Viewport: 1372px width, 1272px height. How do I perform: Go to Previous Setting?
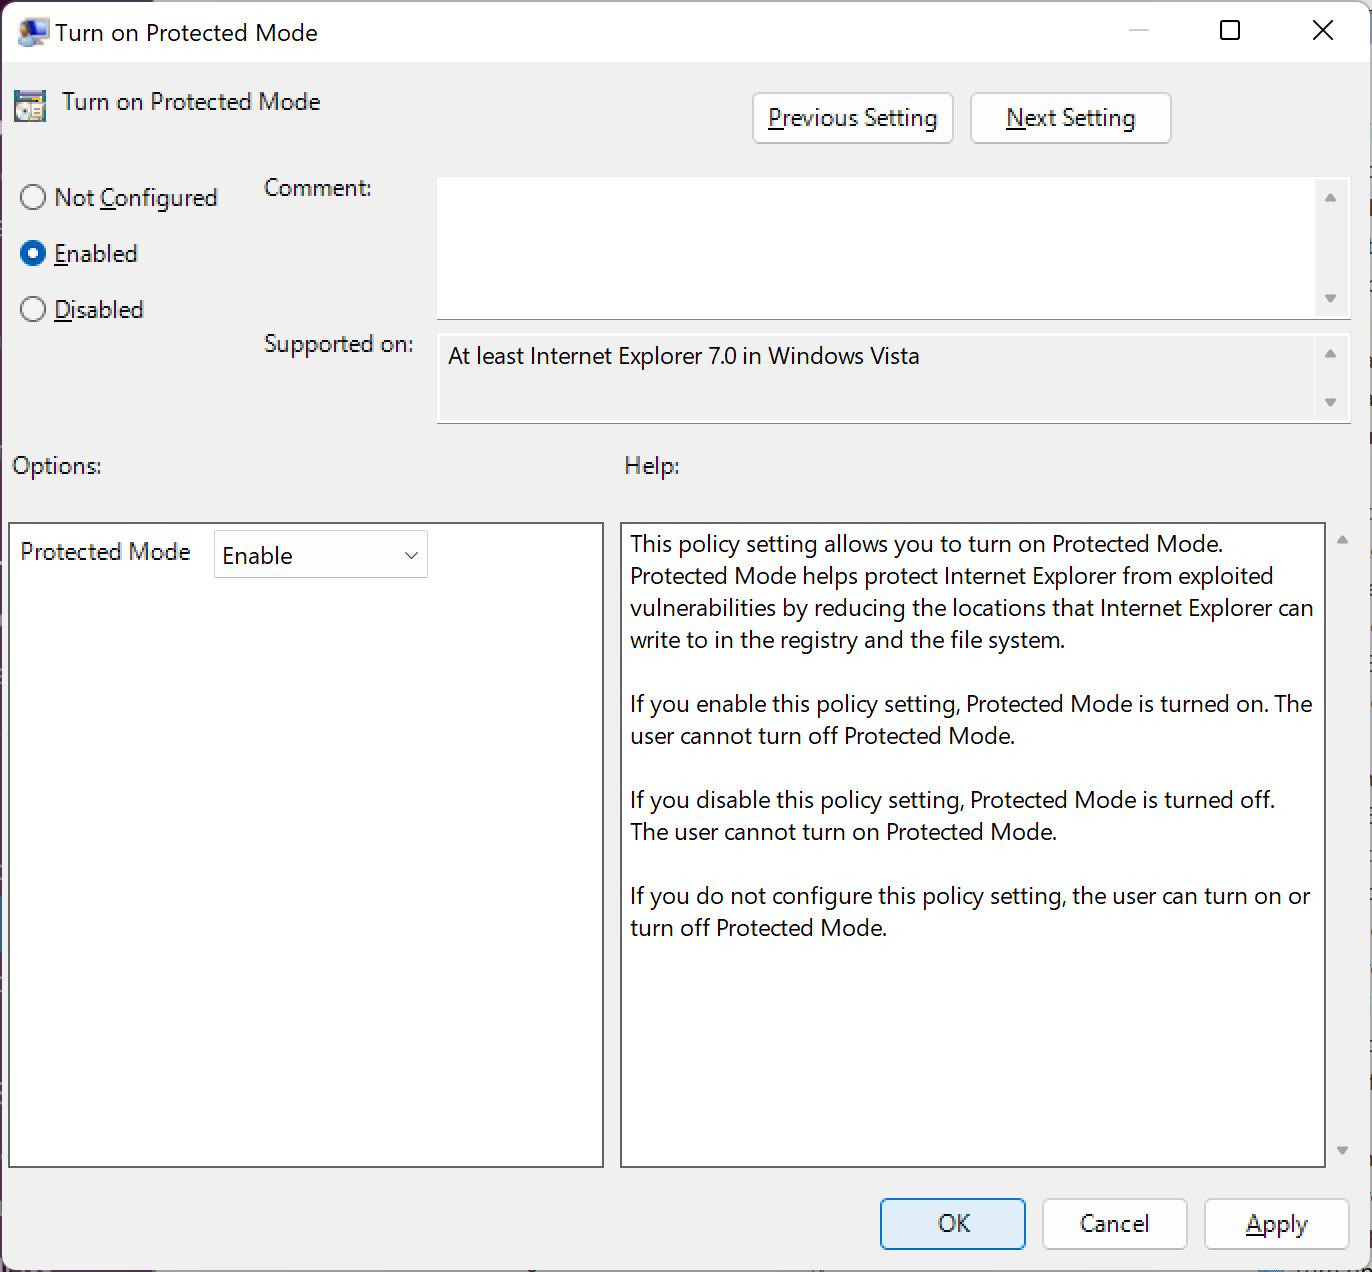click(853, 118)
